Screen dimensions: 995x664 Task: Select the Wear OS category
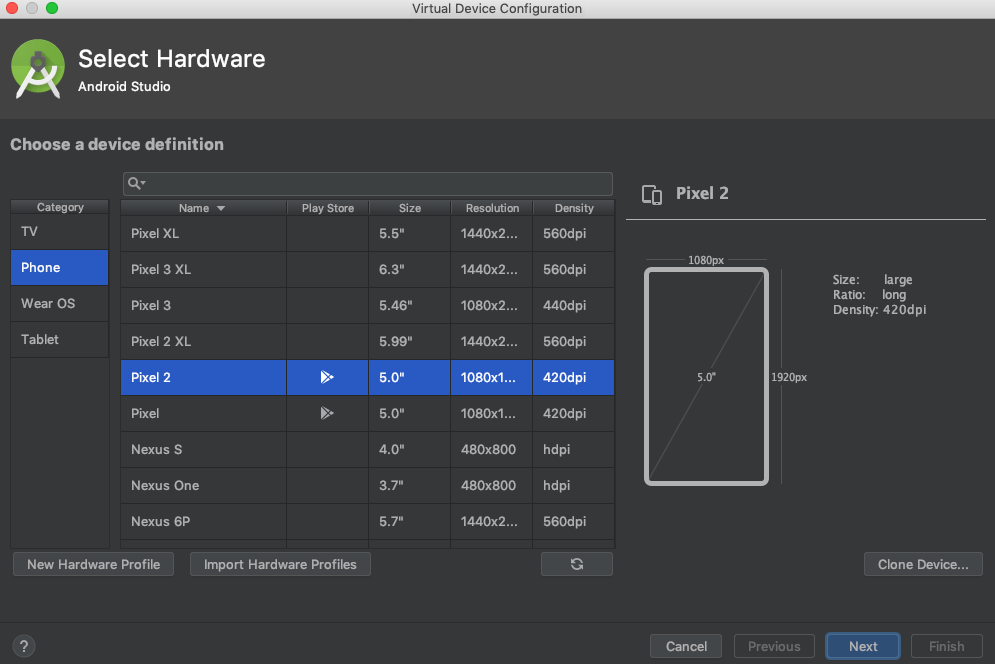(x=60, y=303)
